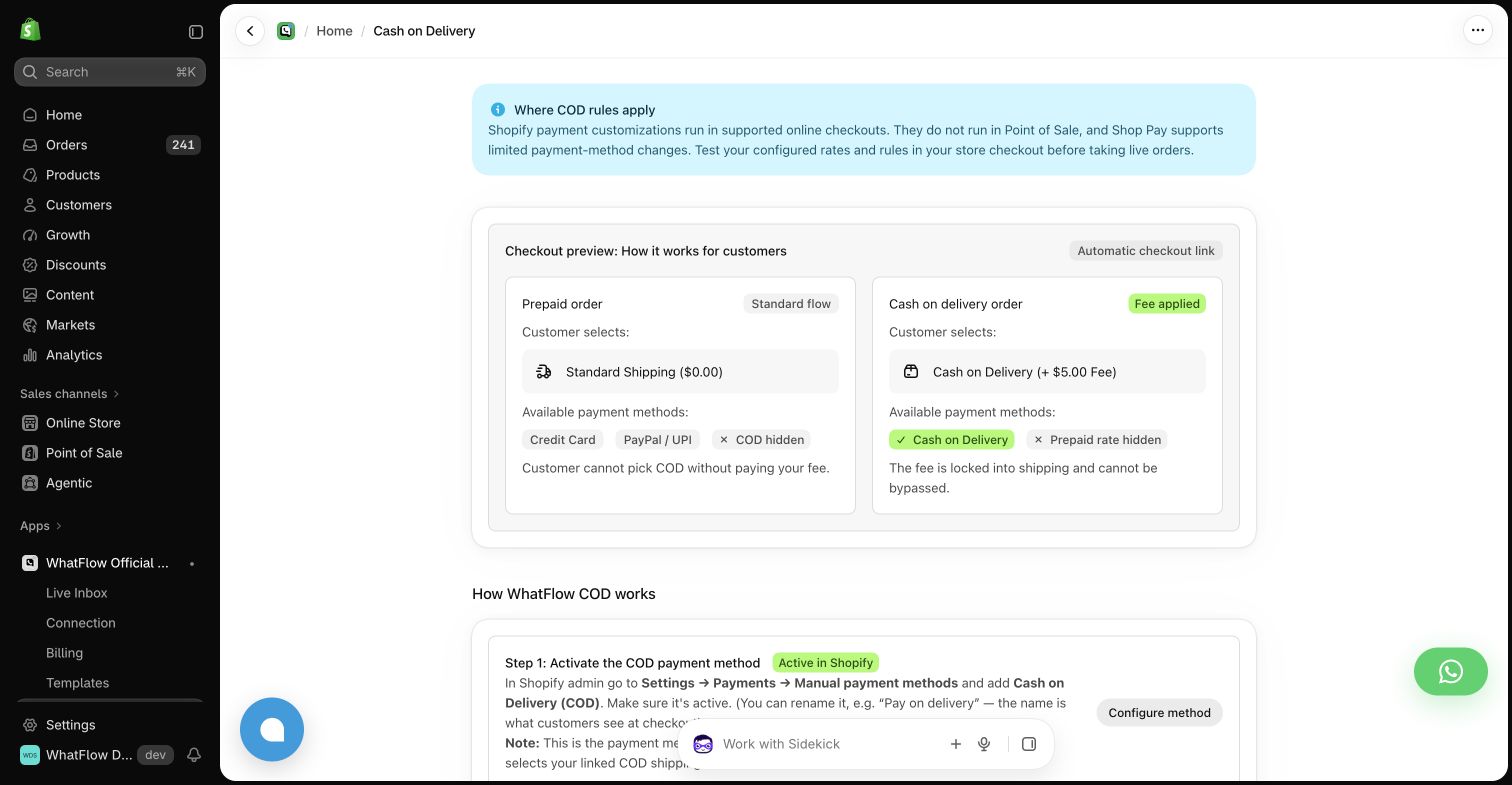Screen dimensions: 1512x785
Task: Click the WhatFlow app icon in breadcrumb
Action: click(x=286, y=31)
